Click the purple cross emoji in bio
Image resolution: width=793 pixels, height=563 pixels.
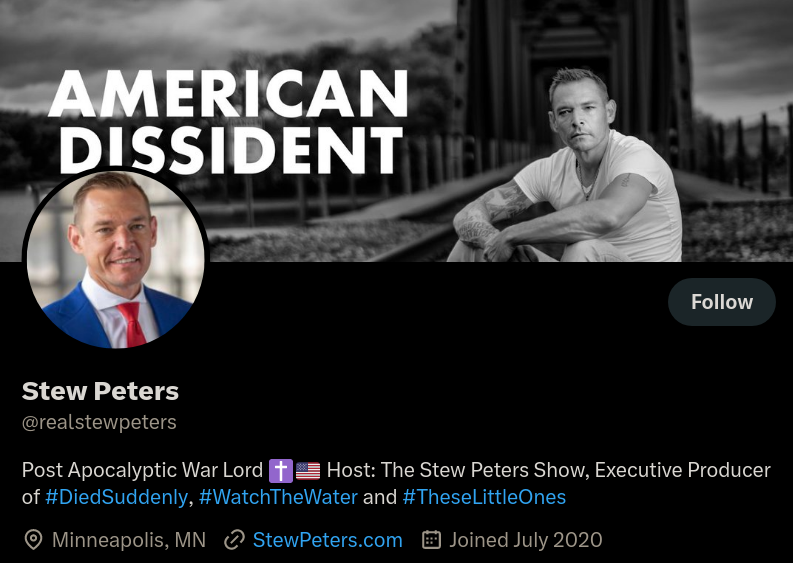pos(281,471)
